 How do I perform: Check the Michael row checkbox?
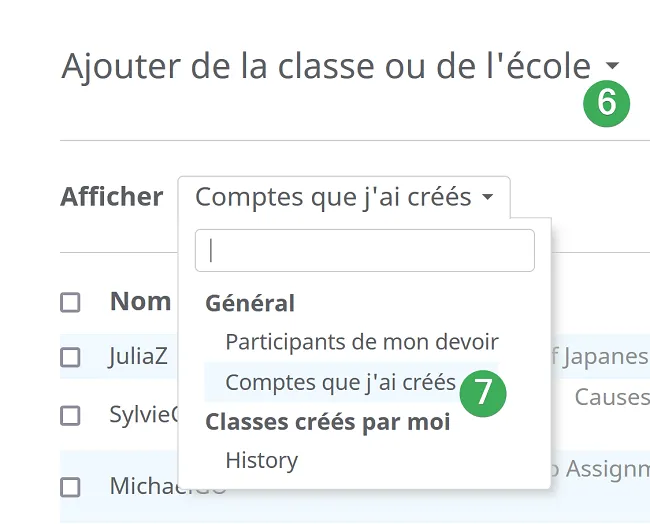point(70,487)
